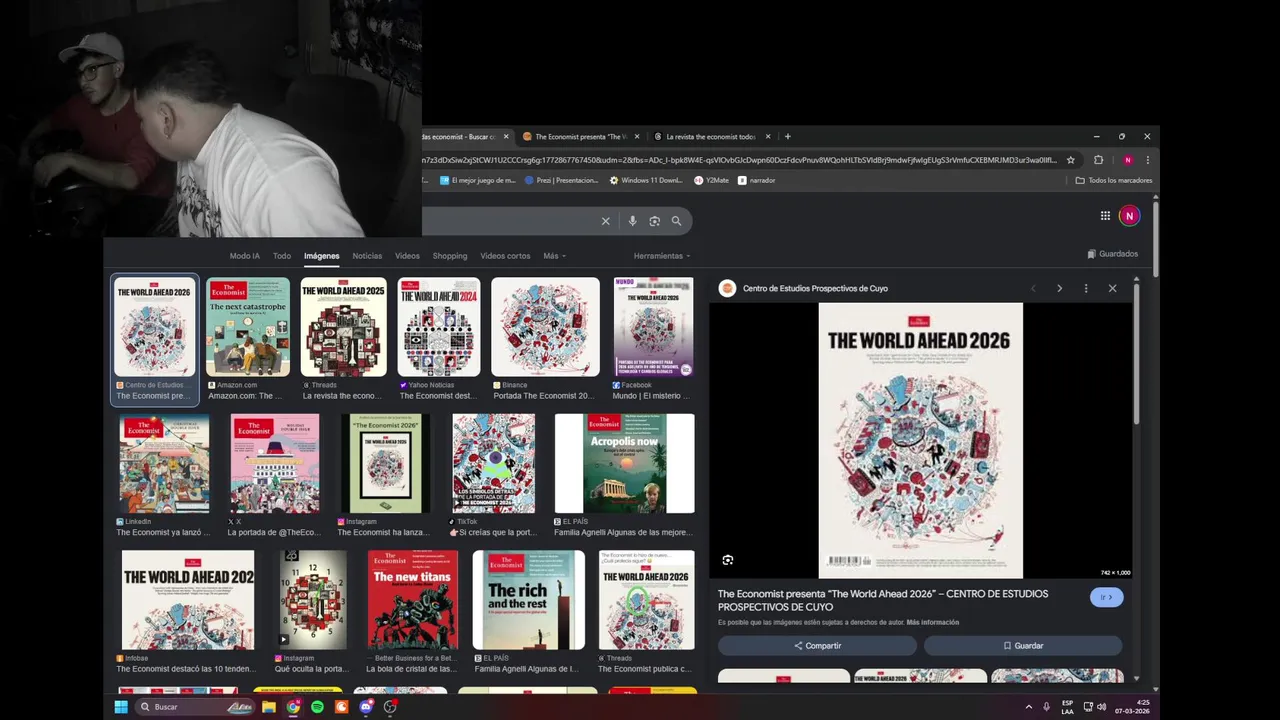Switch to Noticias tab
This screenshot has height=720, width=1280.
[367, 256]
